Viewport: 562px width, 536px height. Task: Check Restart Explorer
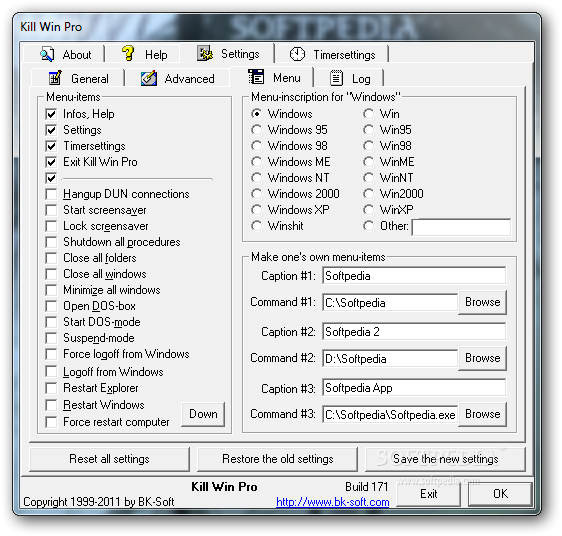point(51,388)
